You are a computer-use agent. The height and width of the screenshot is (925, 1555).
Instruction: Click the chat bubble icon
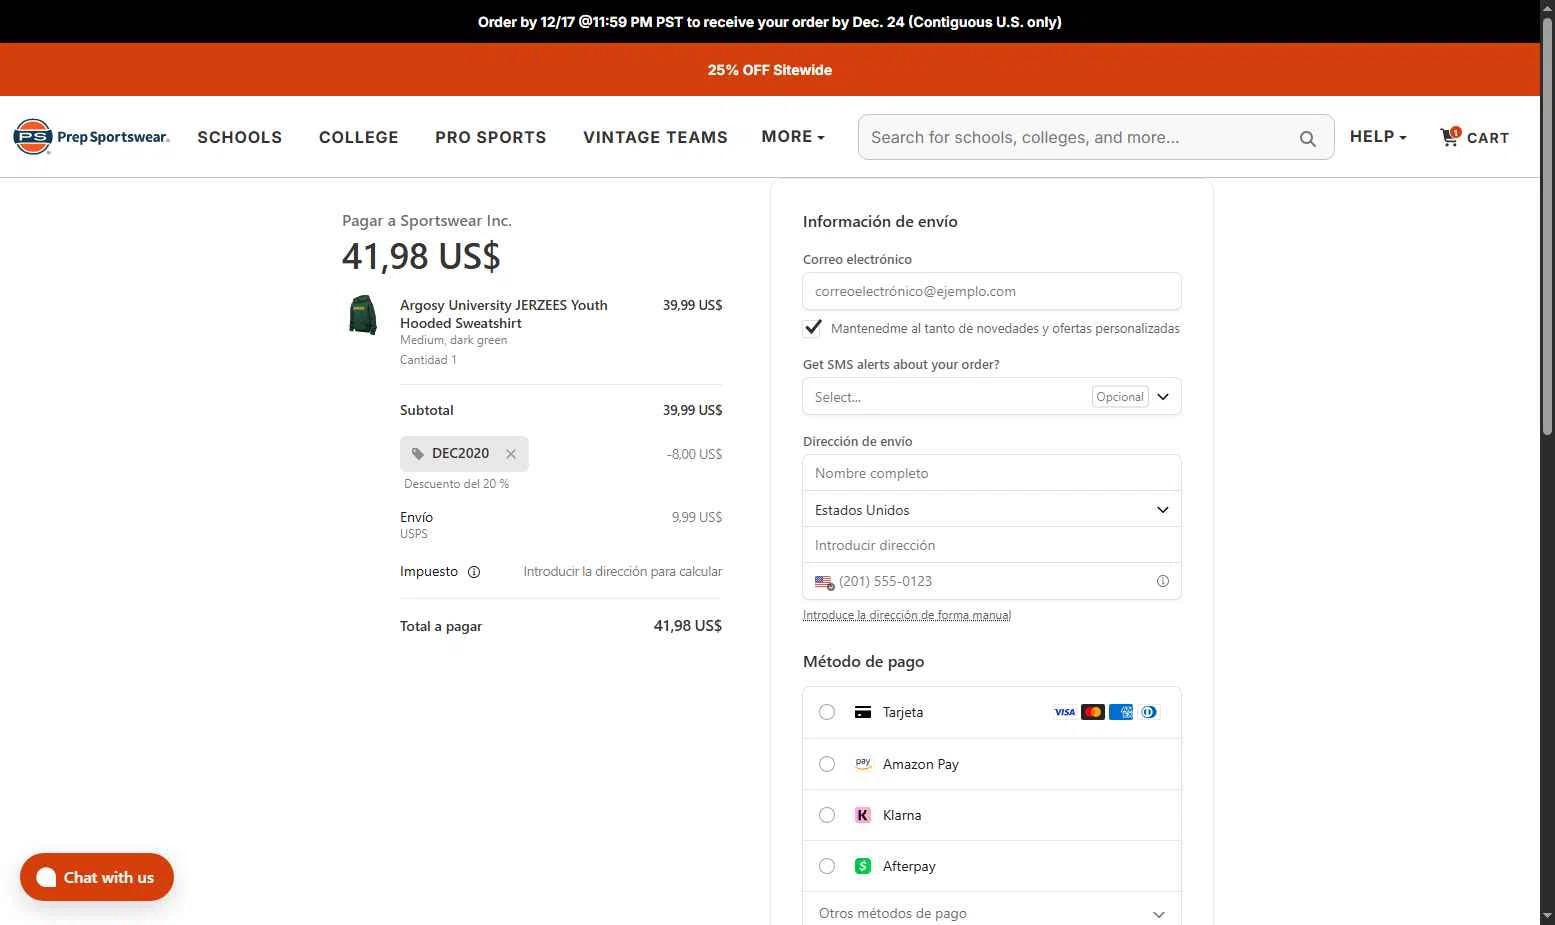[x=46, y=877]
